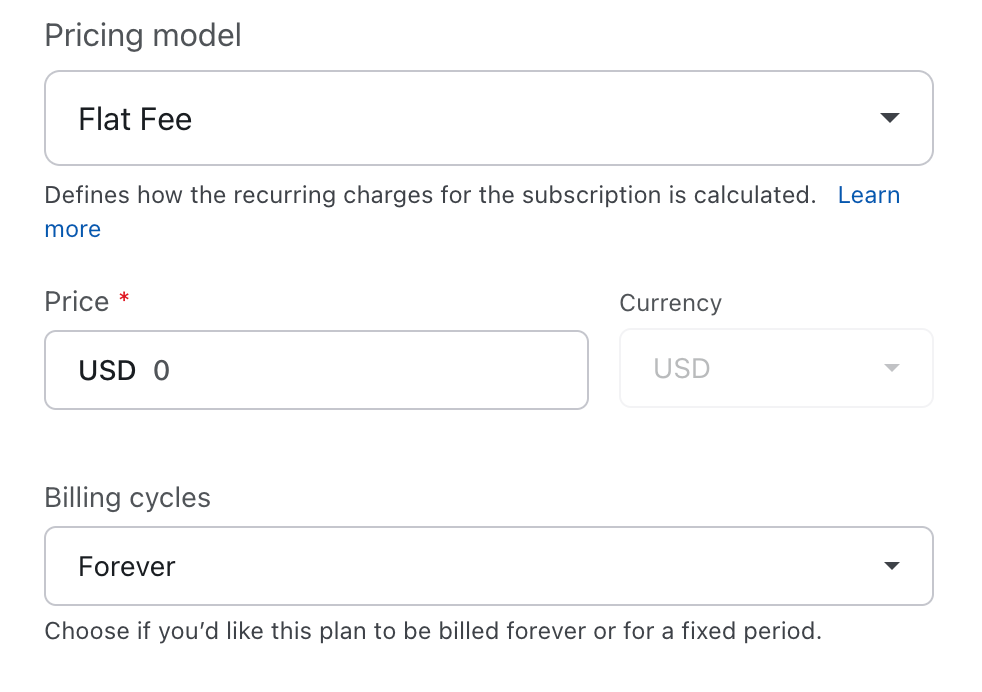Screen dimensions: 982x692
Task: Click the Pricing model dropdown arrow
Action: click(889, 118)
